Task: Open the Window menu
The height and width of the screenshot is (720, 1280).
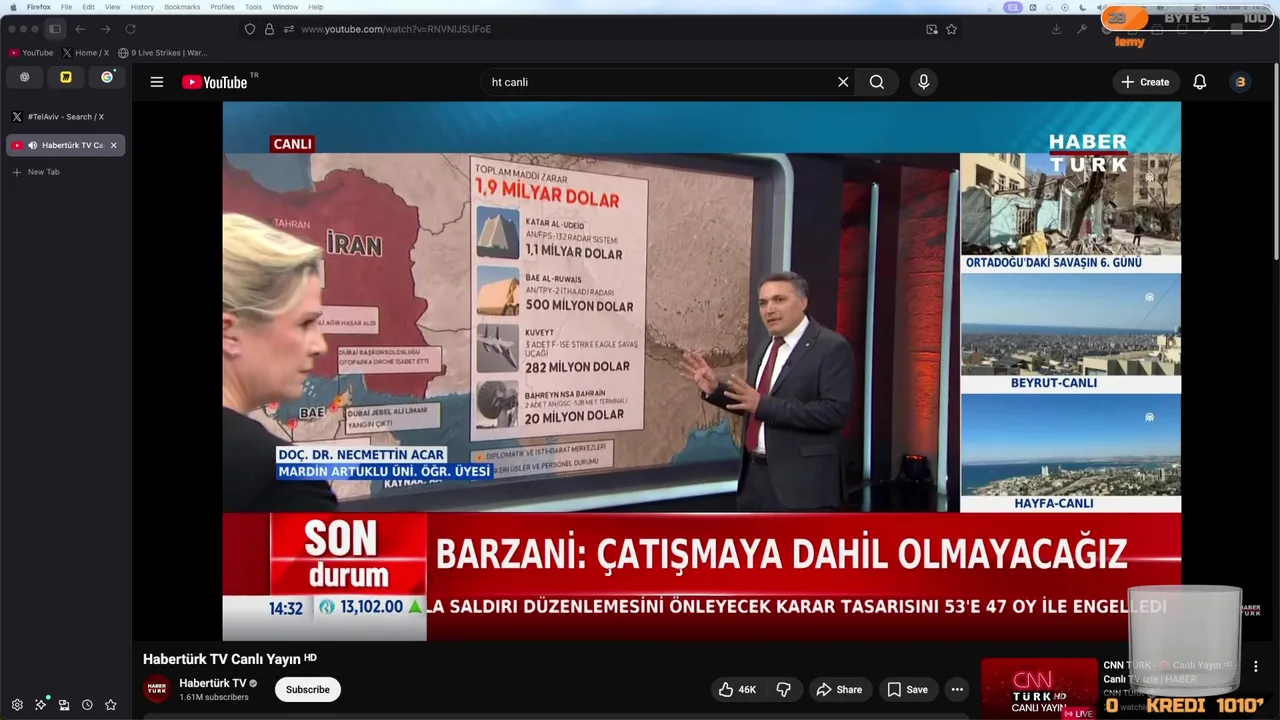Action: [285, 7]
